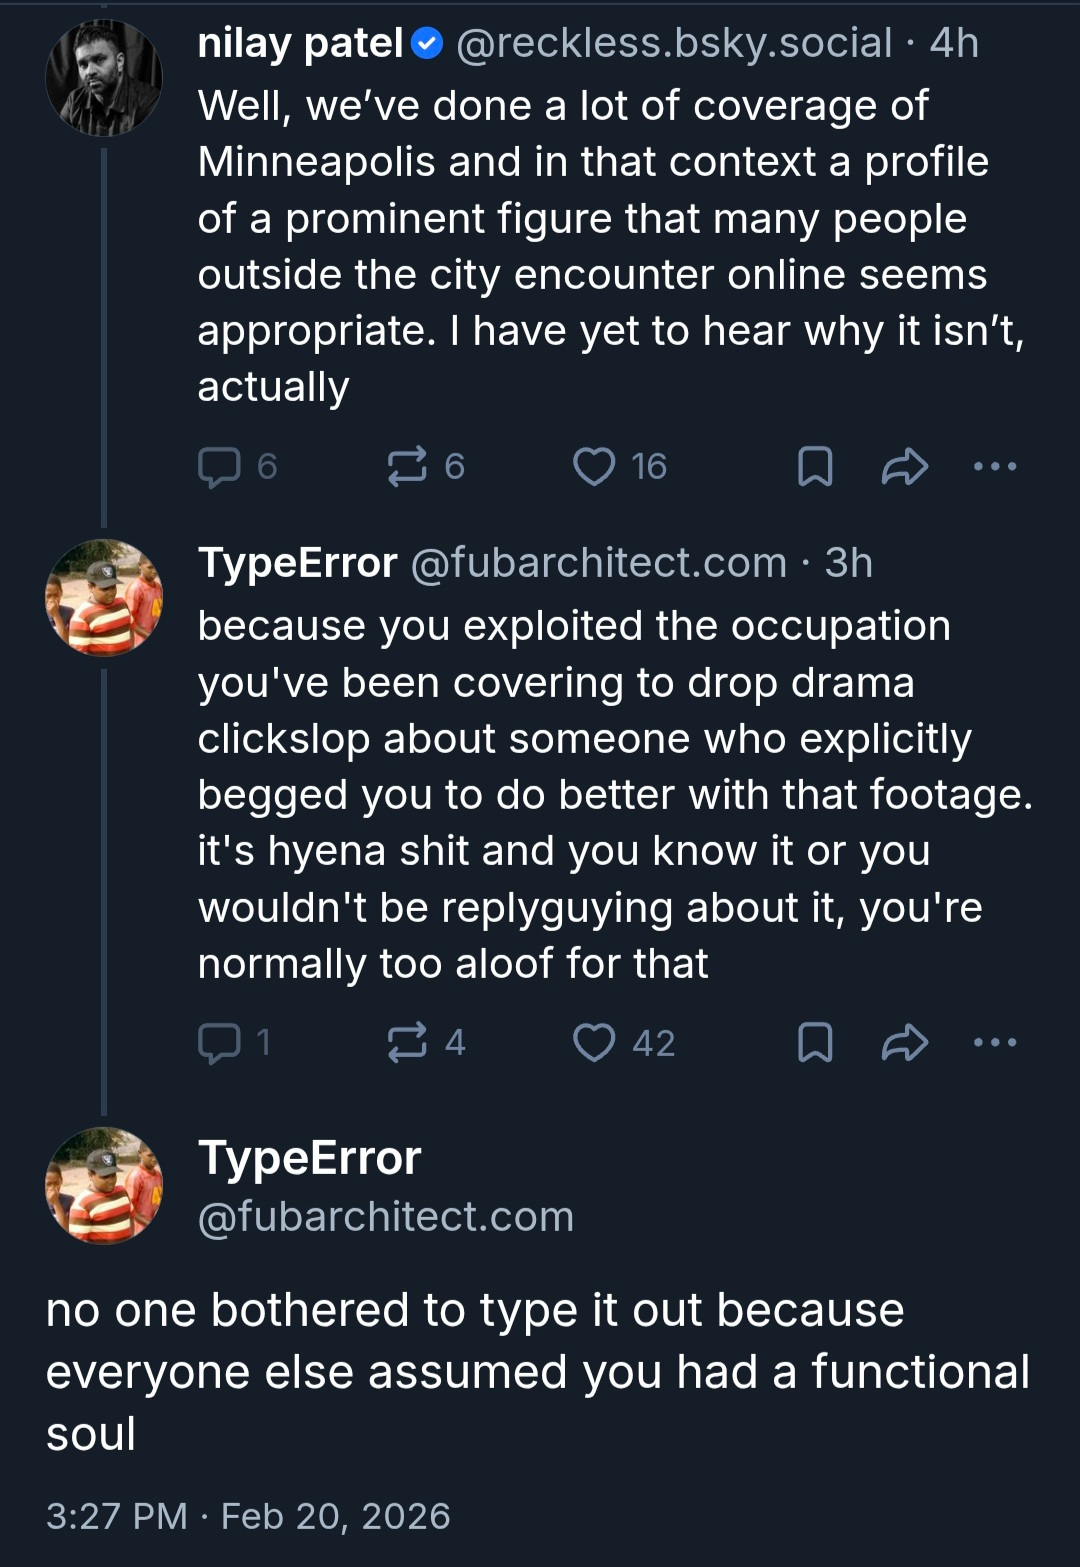Viewport: 1080px width, 1567px height.
Task: Repost TypeError's post with 4 reposts
Action: [407, 1043]
